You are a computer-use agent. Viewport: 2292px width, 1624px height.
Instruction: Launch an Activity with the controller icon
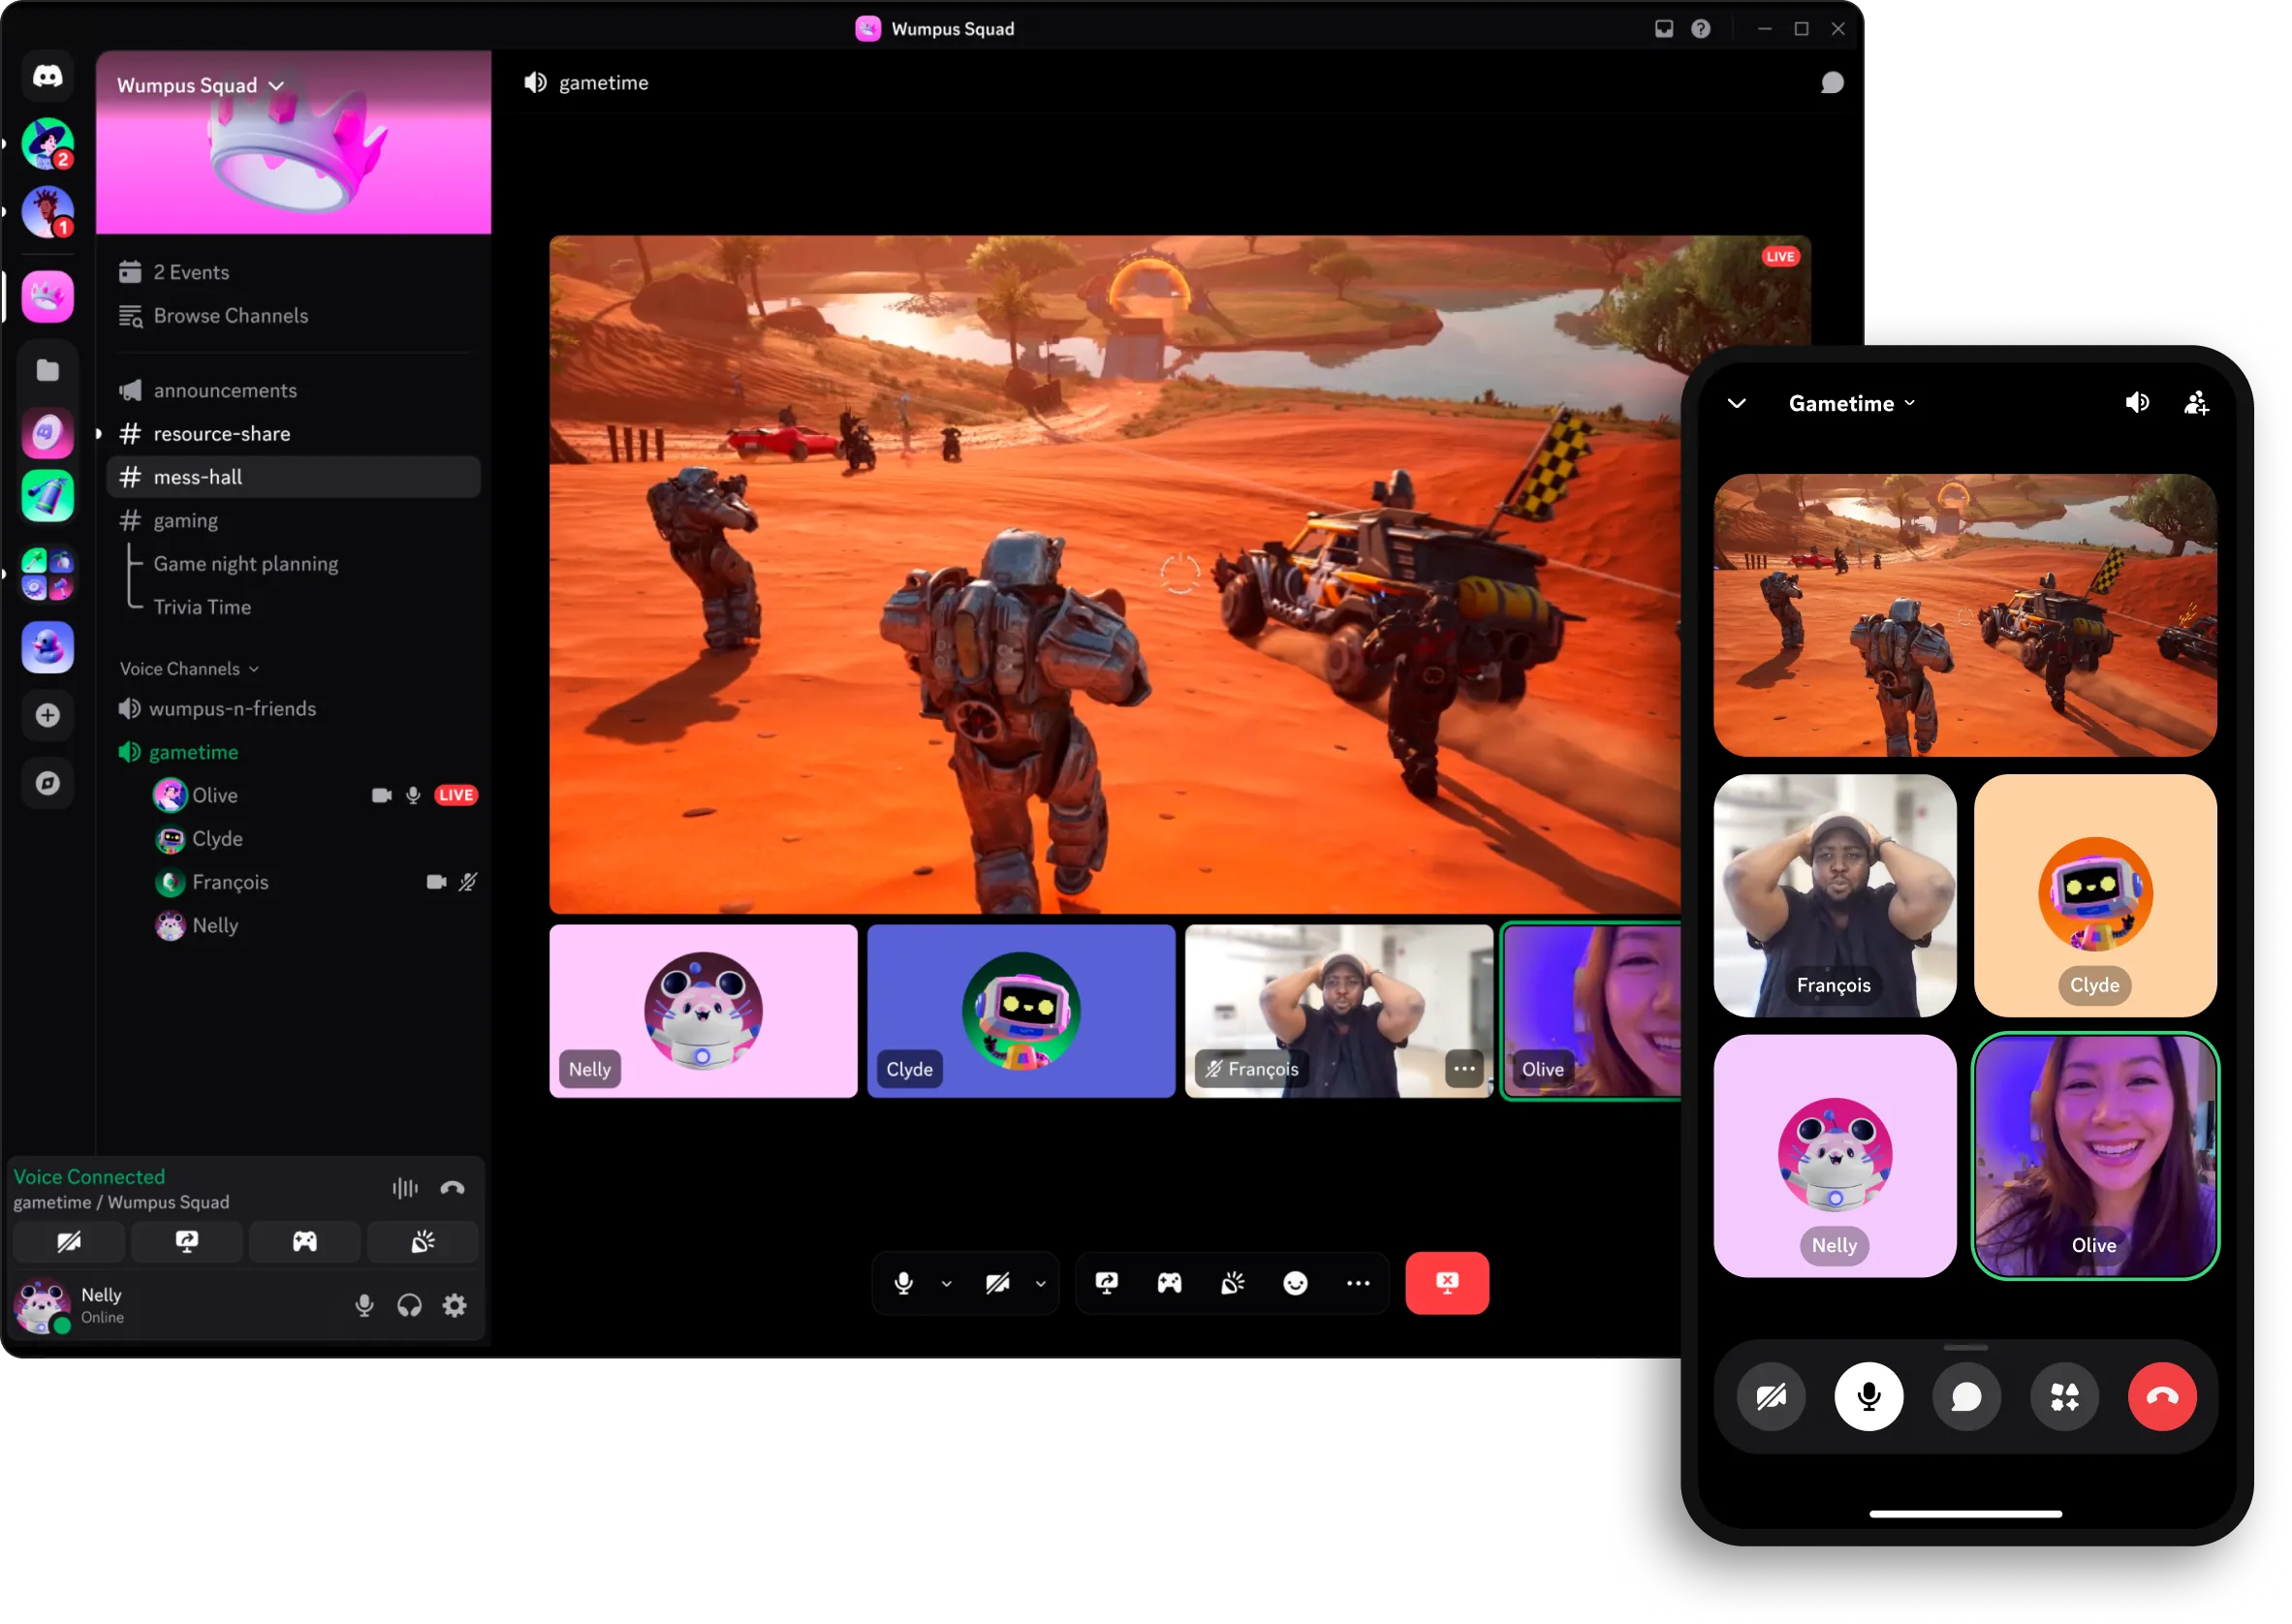point(1169,1283)
